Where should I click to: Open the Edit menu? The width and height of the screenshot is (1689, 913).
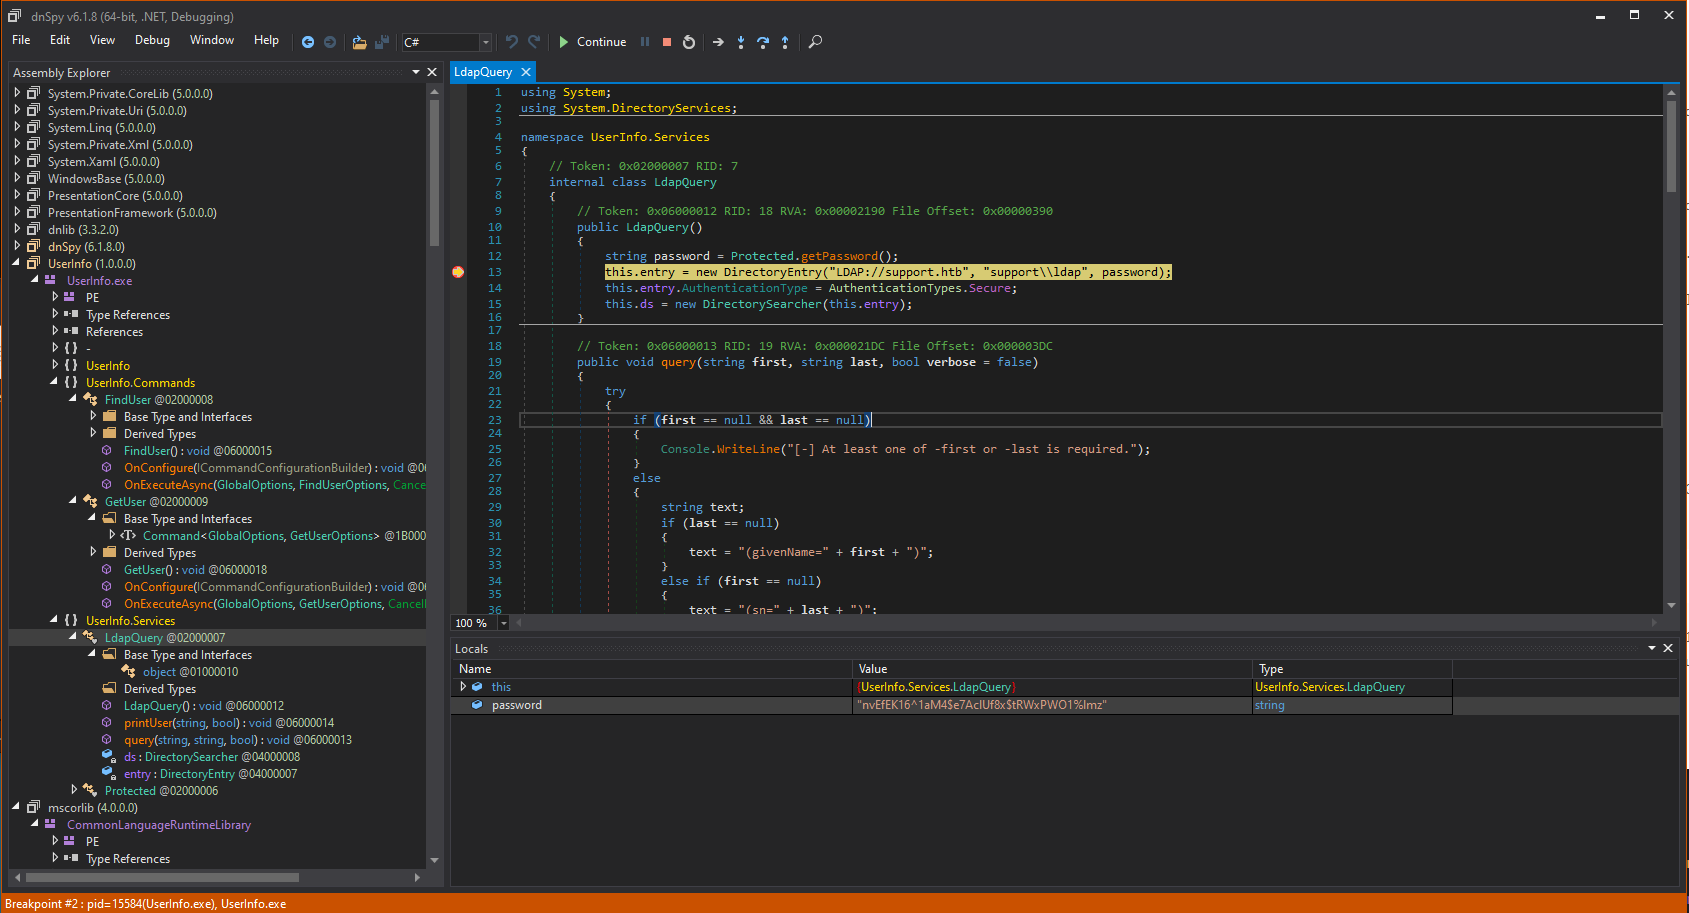coord(60,40)
